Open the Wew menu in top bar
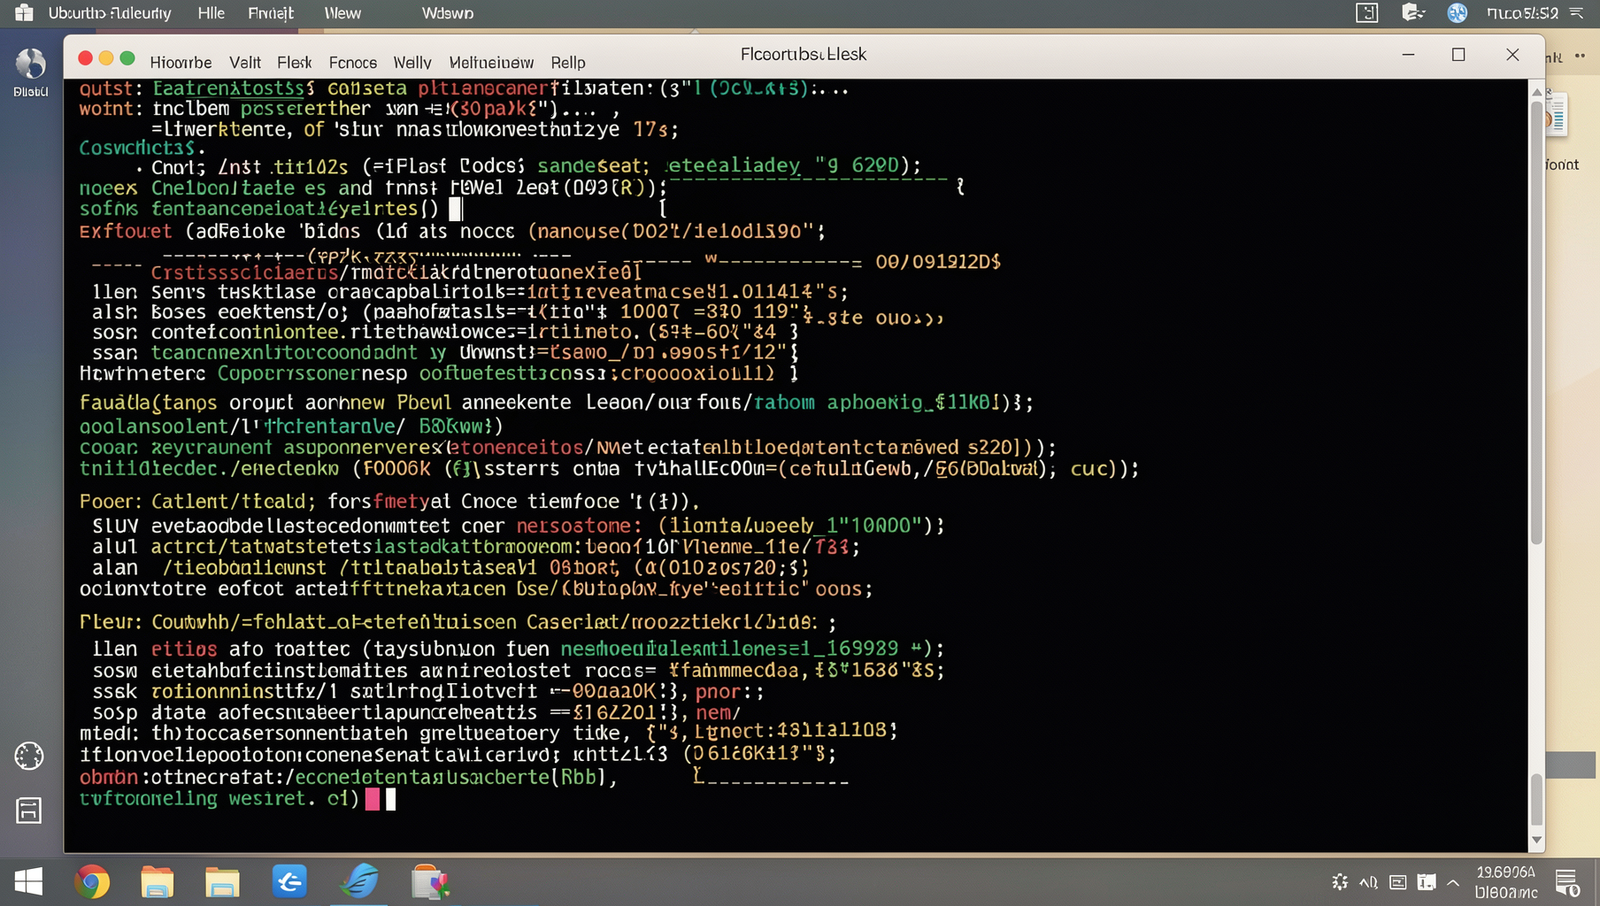1600x906 pixels. point(342,13)
